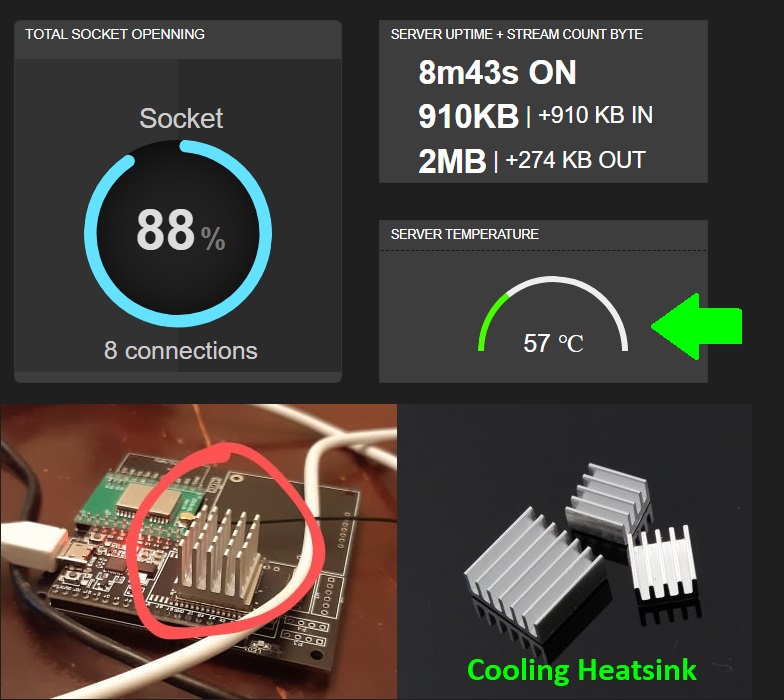Screen dimensions: 784x700
Task: Click the +274 KB OUT label
Action: pos(576,160)
